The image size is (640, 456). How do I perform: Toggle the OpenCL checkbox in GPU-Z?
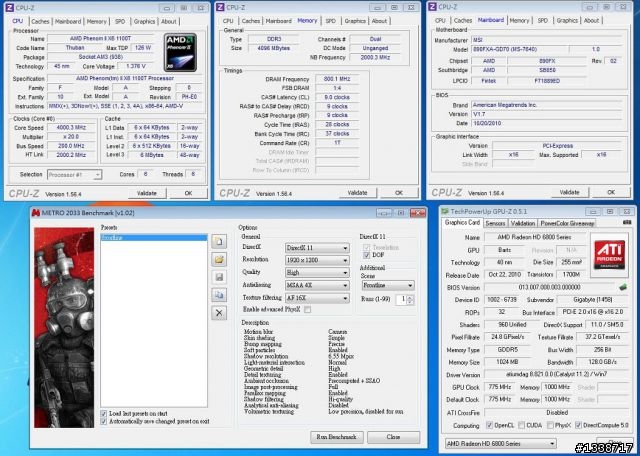489,425
